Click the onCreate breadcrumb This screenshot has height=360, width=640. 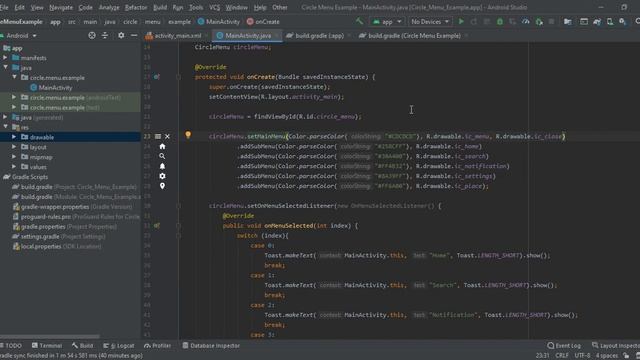point(263,22)
